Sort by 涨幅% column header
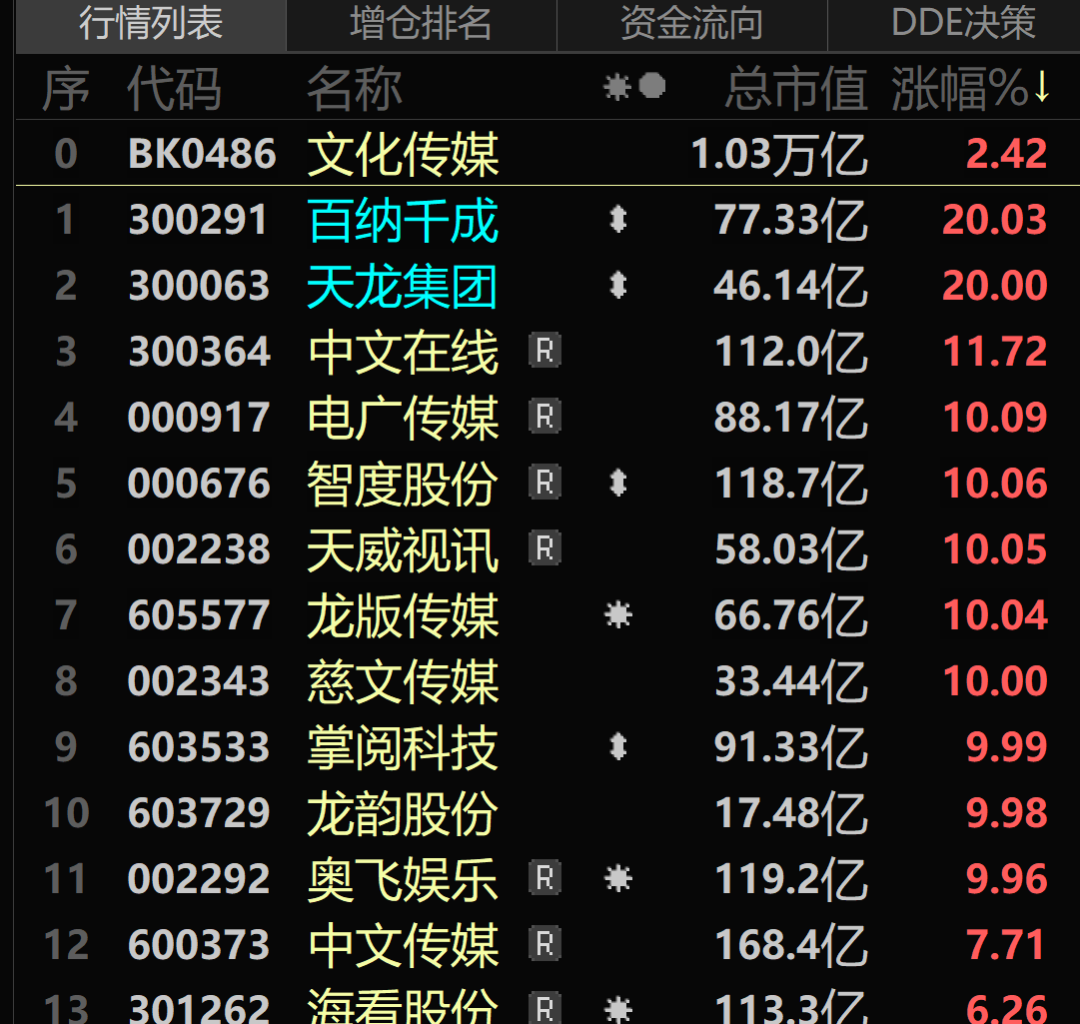 (970, 89)
